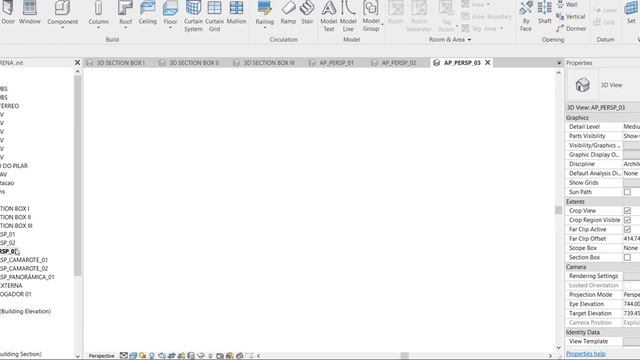640x360 pixels.
Task: Select SP_CAMAROTE_01 in Project Browser
Action: point(24,260)
